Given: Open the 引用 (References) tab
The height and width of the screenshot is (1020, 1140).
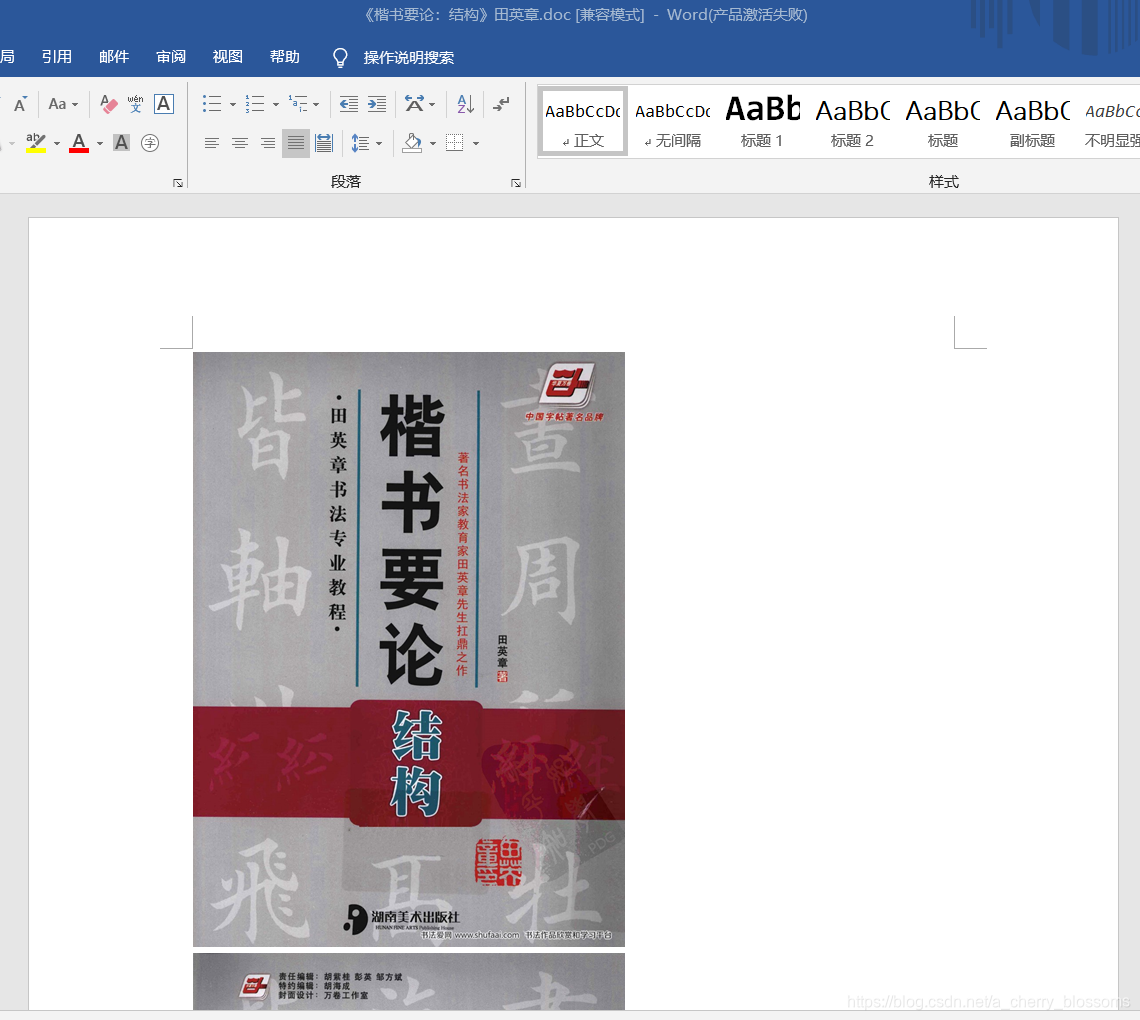Looking at the screenshot, I should click(x=57, y=57).
